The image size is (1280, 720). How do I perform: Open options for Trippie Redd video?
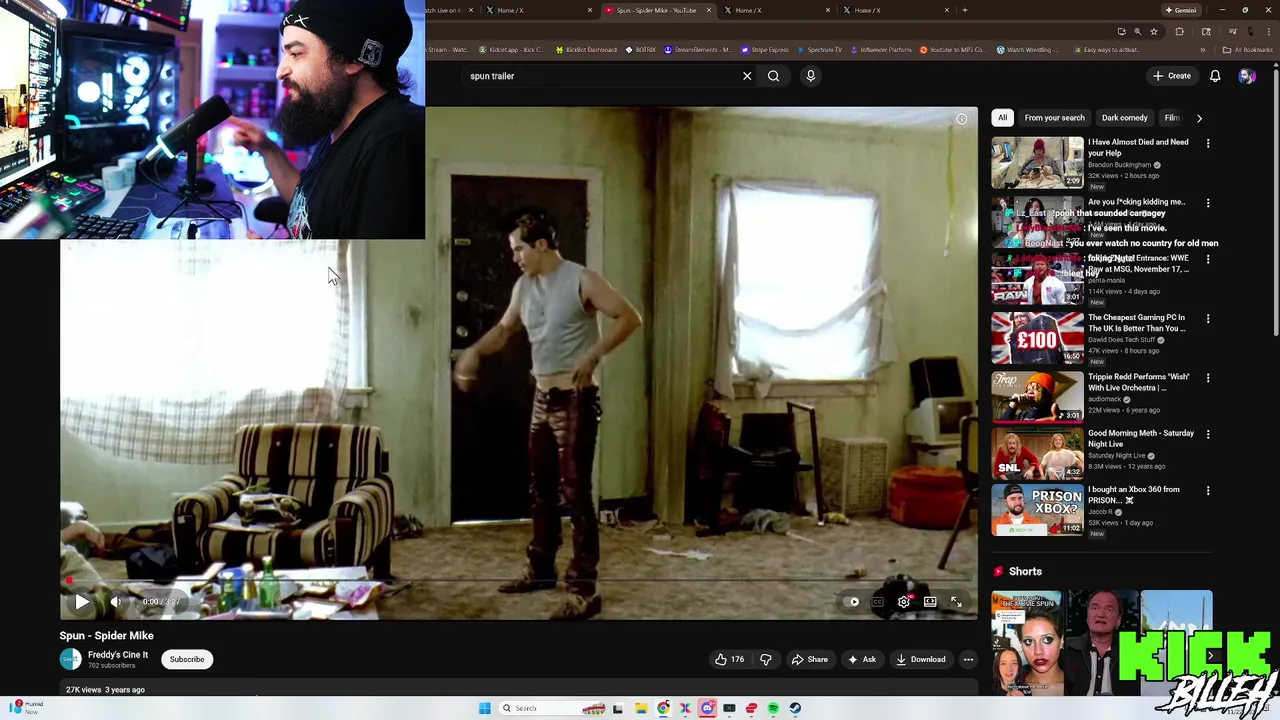coord(1208,378)
